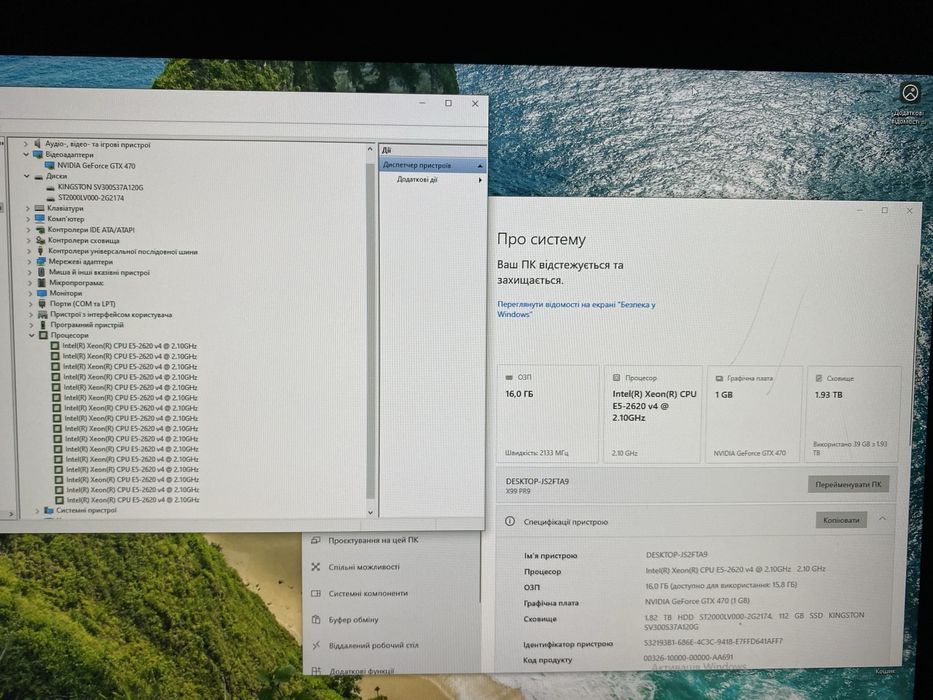
Task: Click the Програмний пристрій icon
Action: [43, 325]
